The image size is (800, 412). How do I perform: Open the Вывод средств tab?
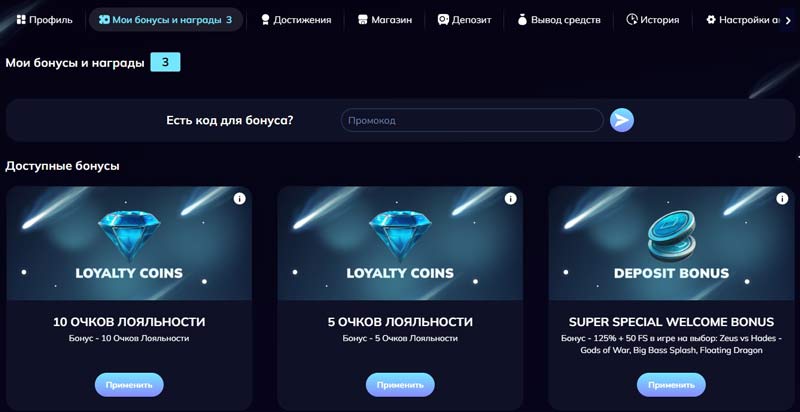click(559, 19)
